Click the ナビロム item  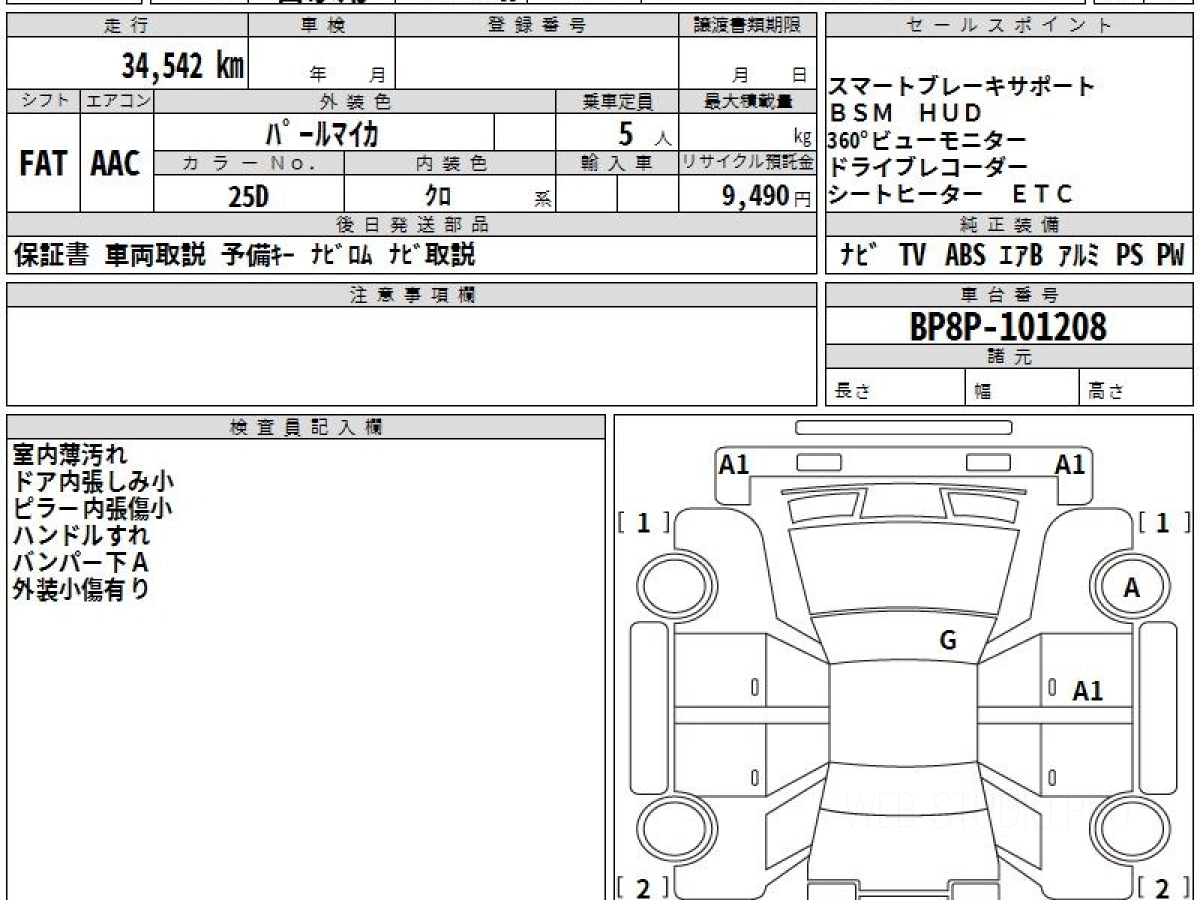(341, 255)
